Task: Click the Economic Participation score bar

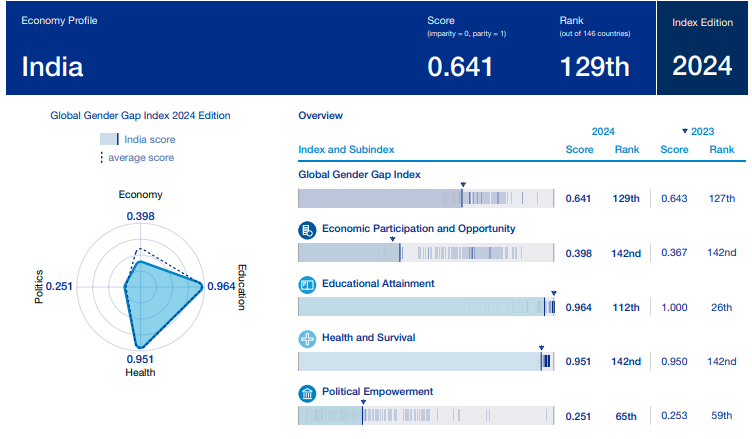Action: pos(426,253)
